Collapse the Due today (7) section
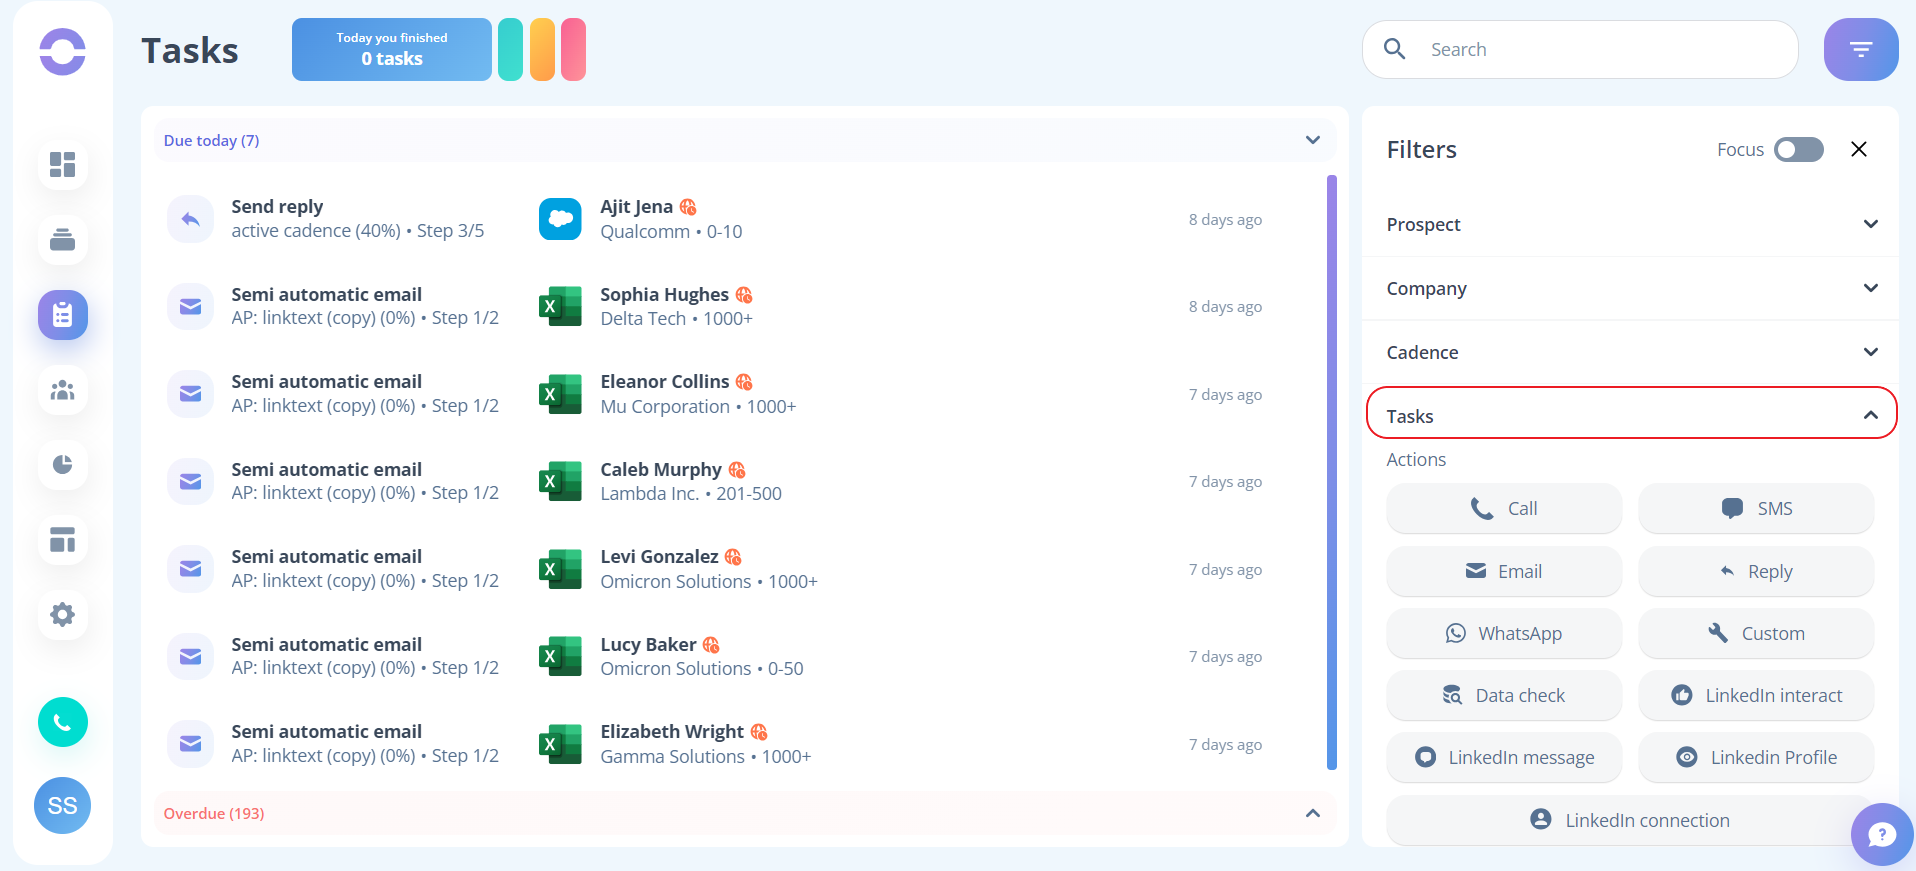 (x=744, y=140)
